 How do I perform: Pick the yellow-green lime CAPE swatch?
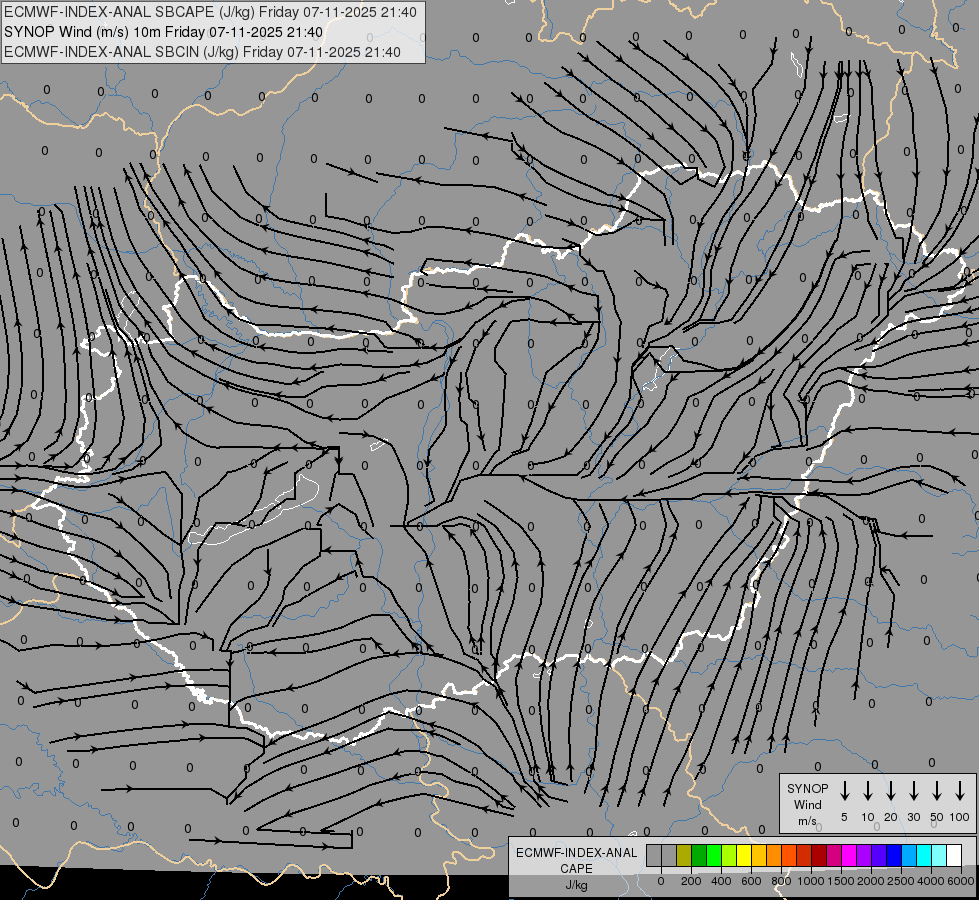[729, 855]
